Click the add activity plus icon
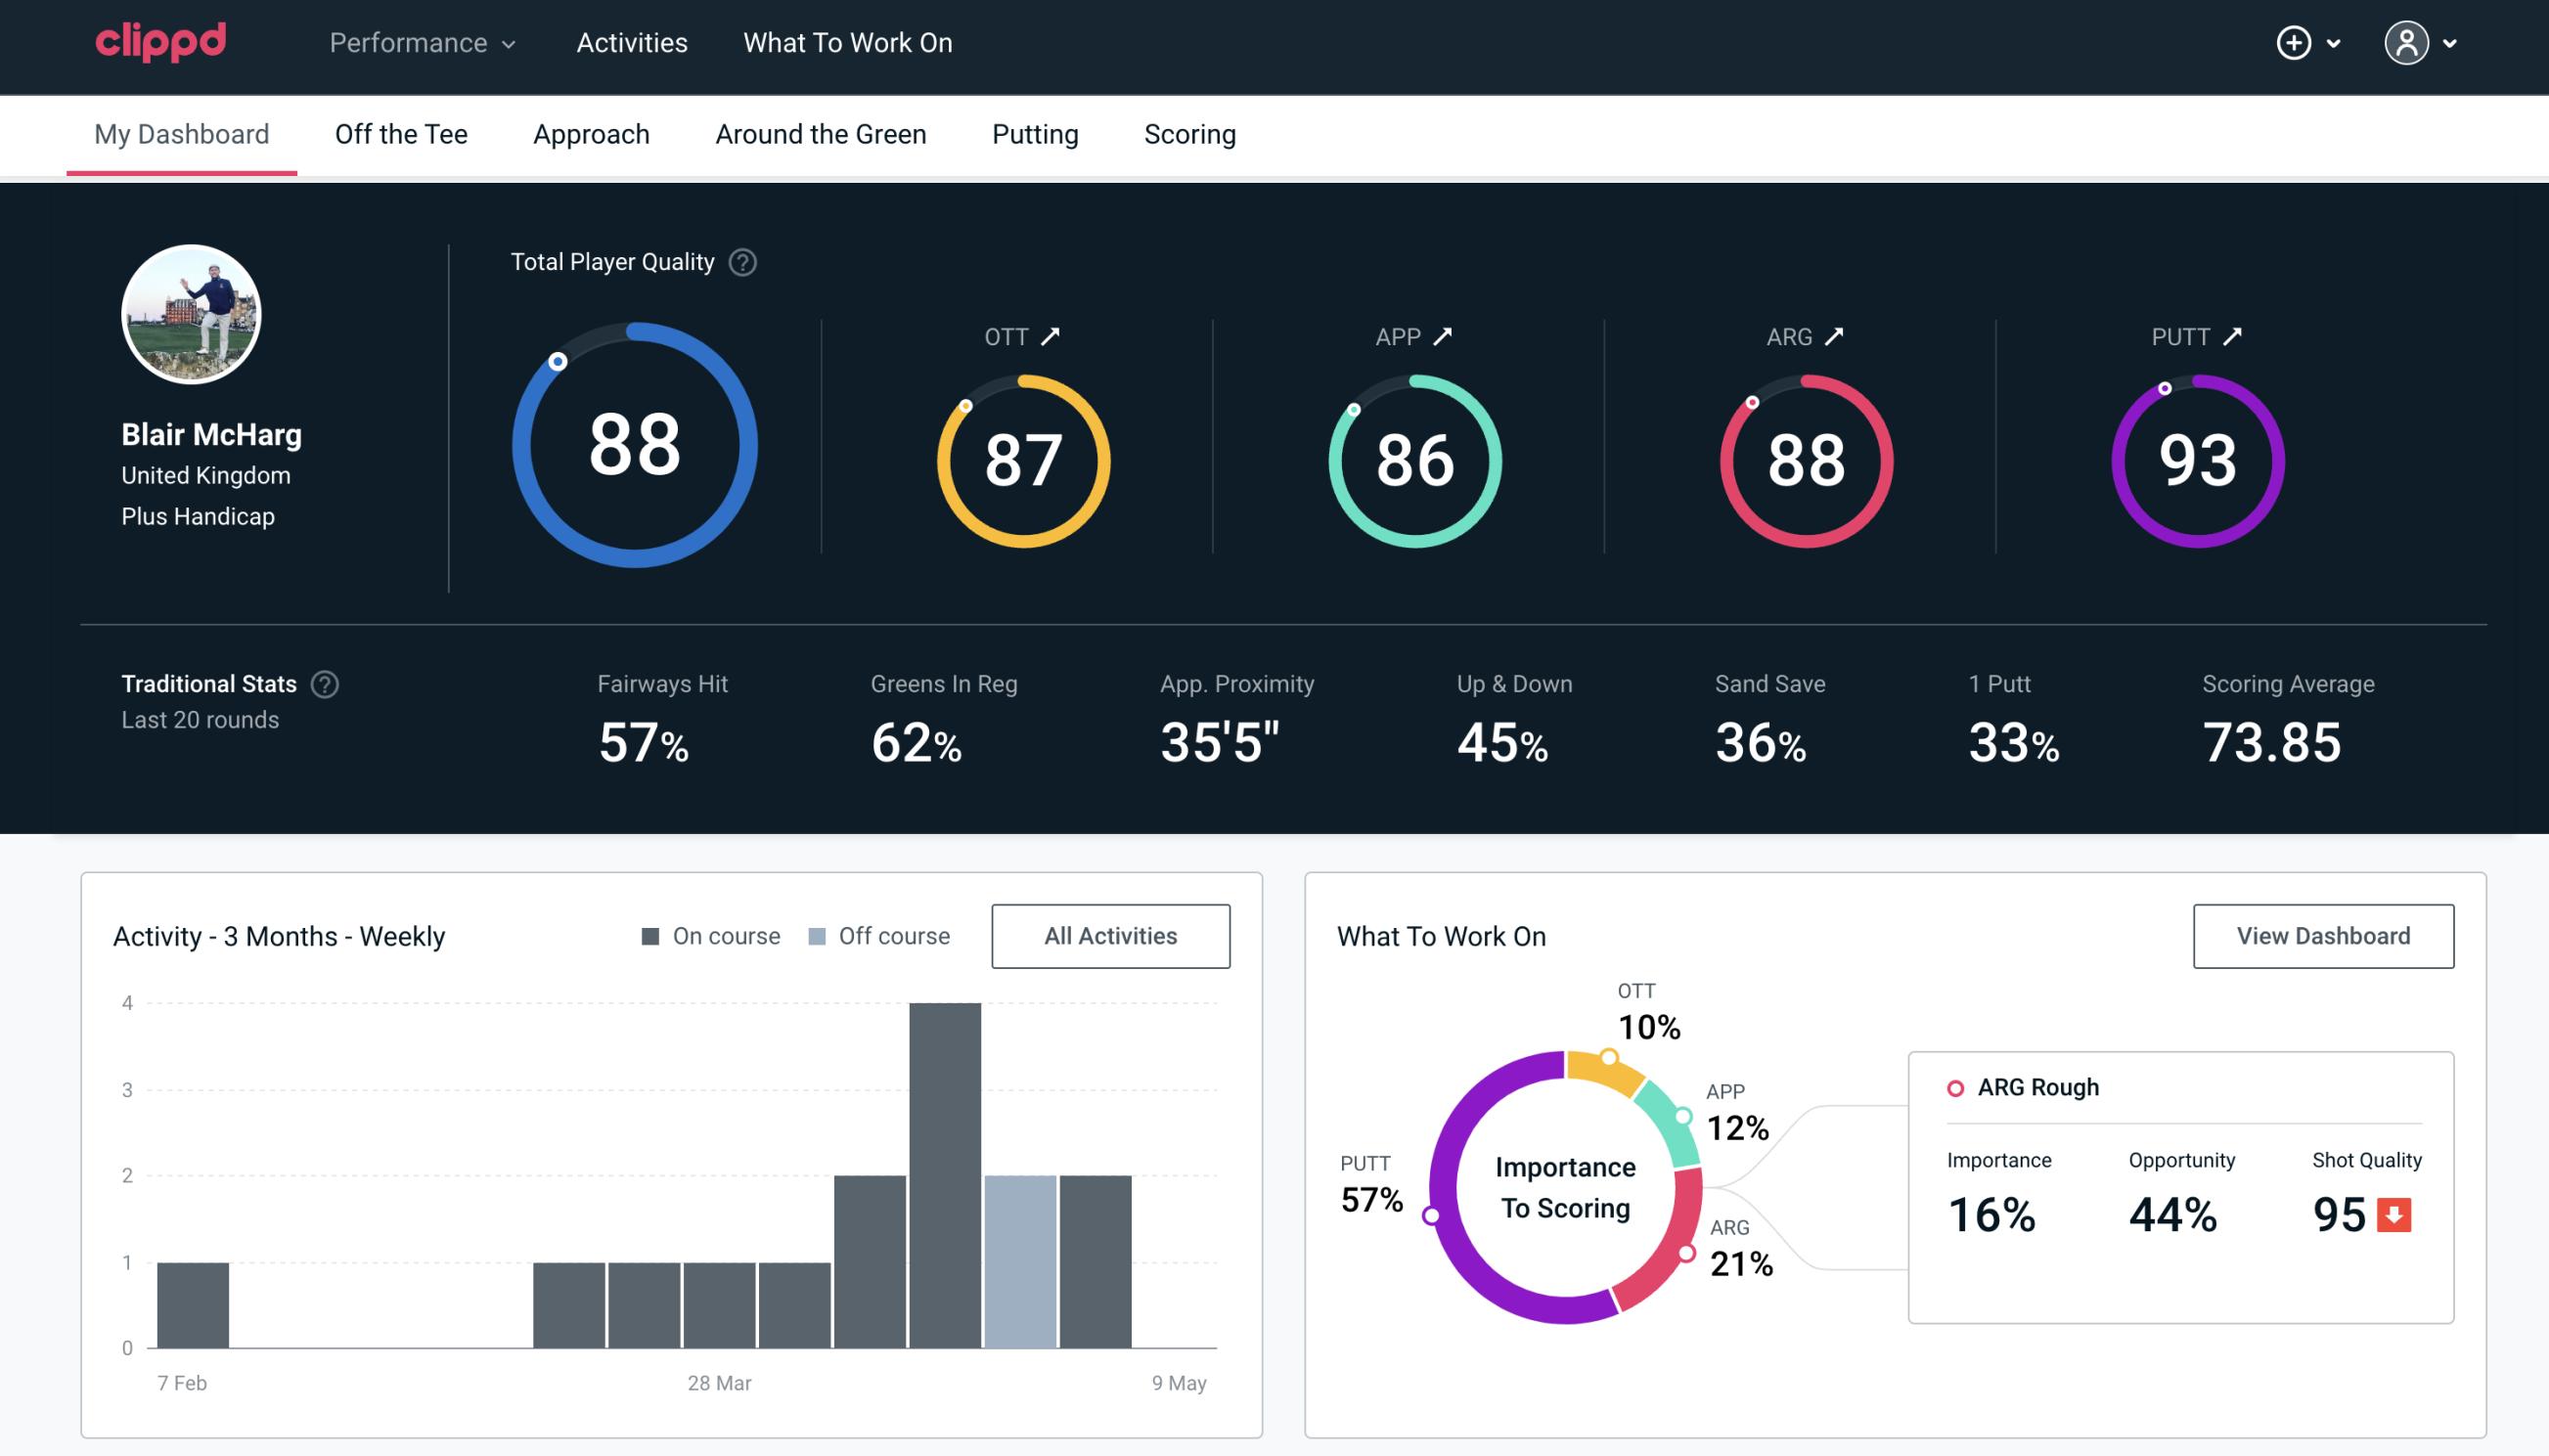Viewport: 2549px width, 1456px height. coord(2295,44)
